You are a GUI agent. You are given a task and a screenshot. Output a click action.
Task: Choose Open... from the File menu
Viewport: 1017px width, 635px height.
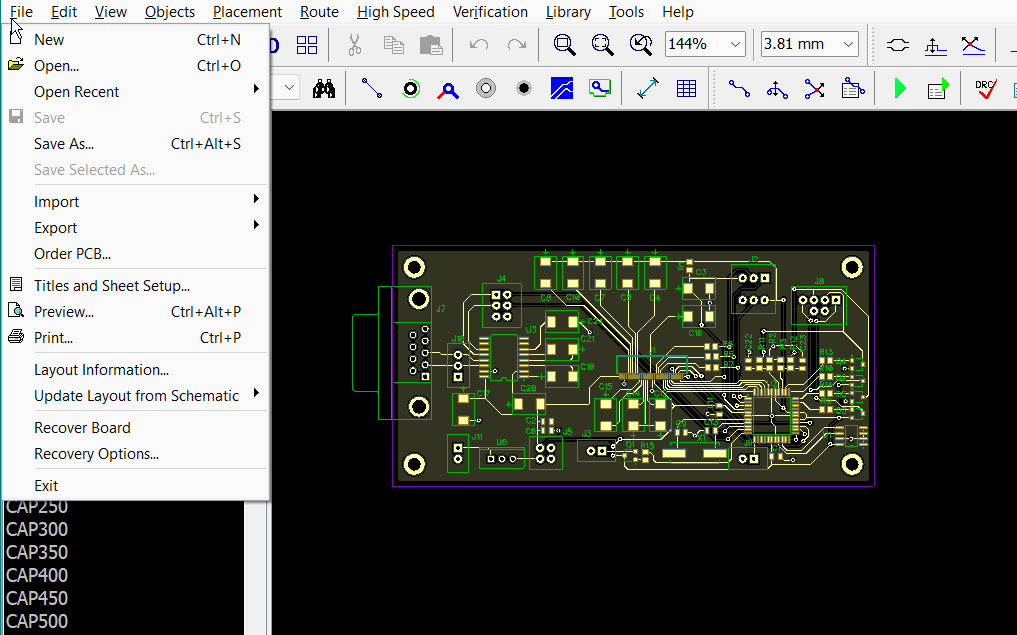coord(135,66)
